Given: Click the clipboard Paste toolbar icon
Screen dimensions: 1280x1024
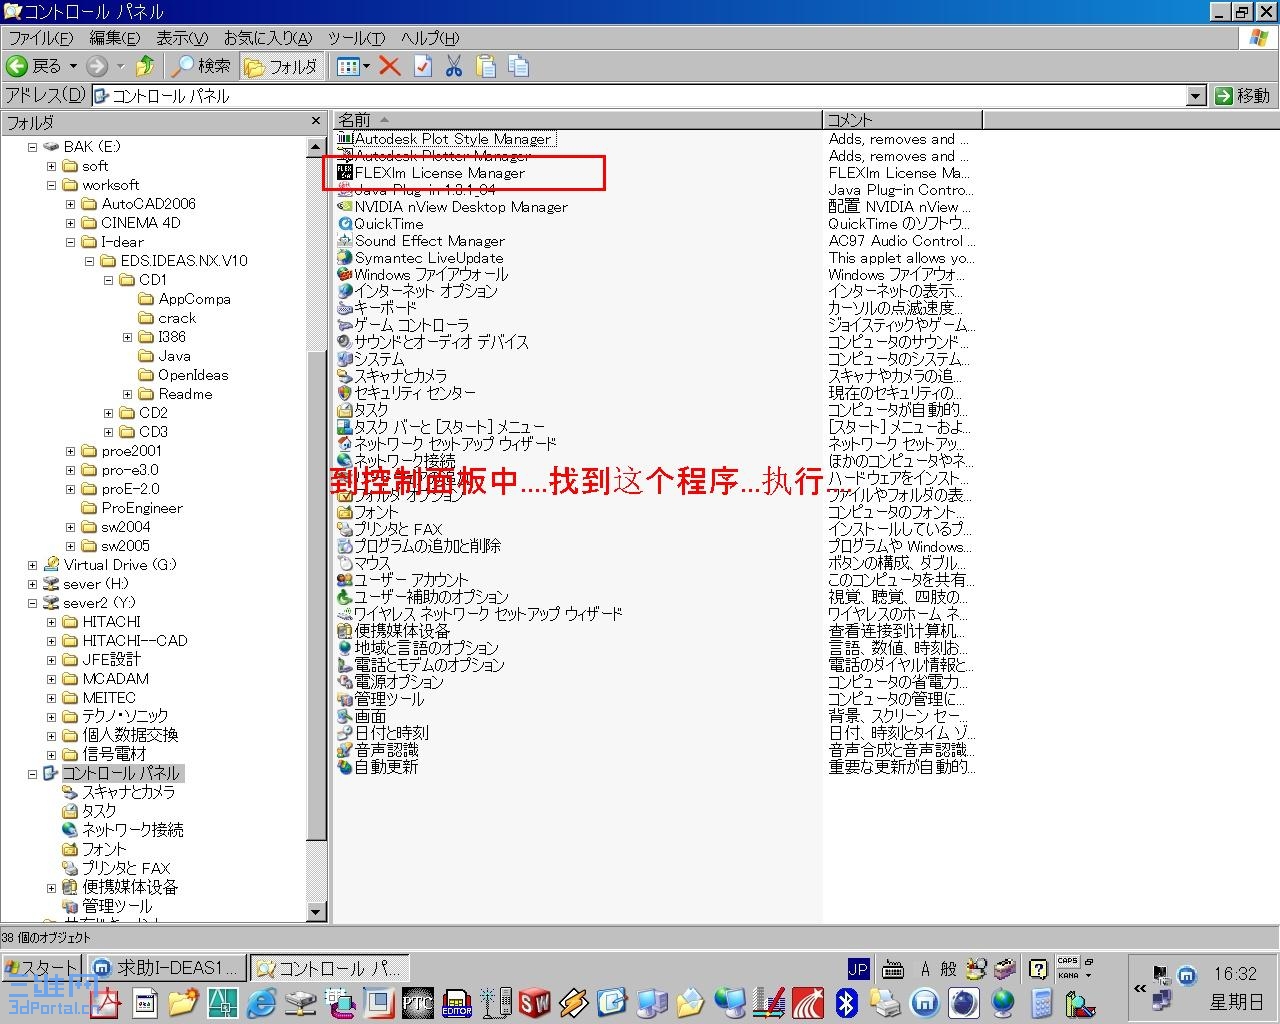Looking at the screenshot, I should point(486,66).
